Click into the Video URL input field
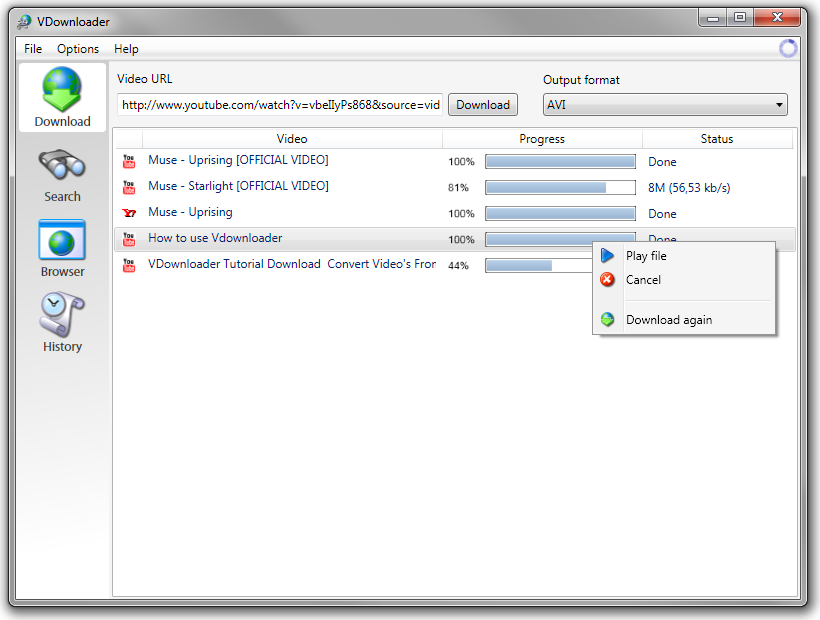Image resolution: width=820 pixels, height=620 pixels. (280, 105)
